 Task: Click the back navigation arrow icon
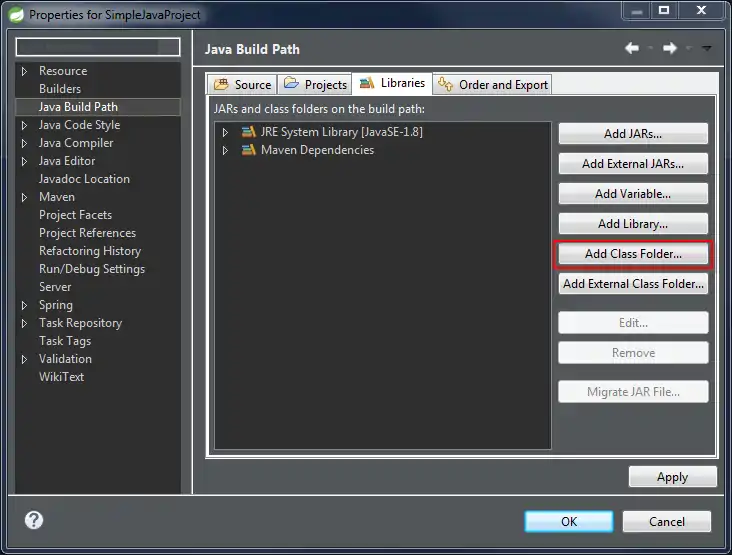[632, 48]
